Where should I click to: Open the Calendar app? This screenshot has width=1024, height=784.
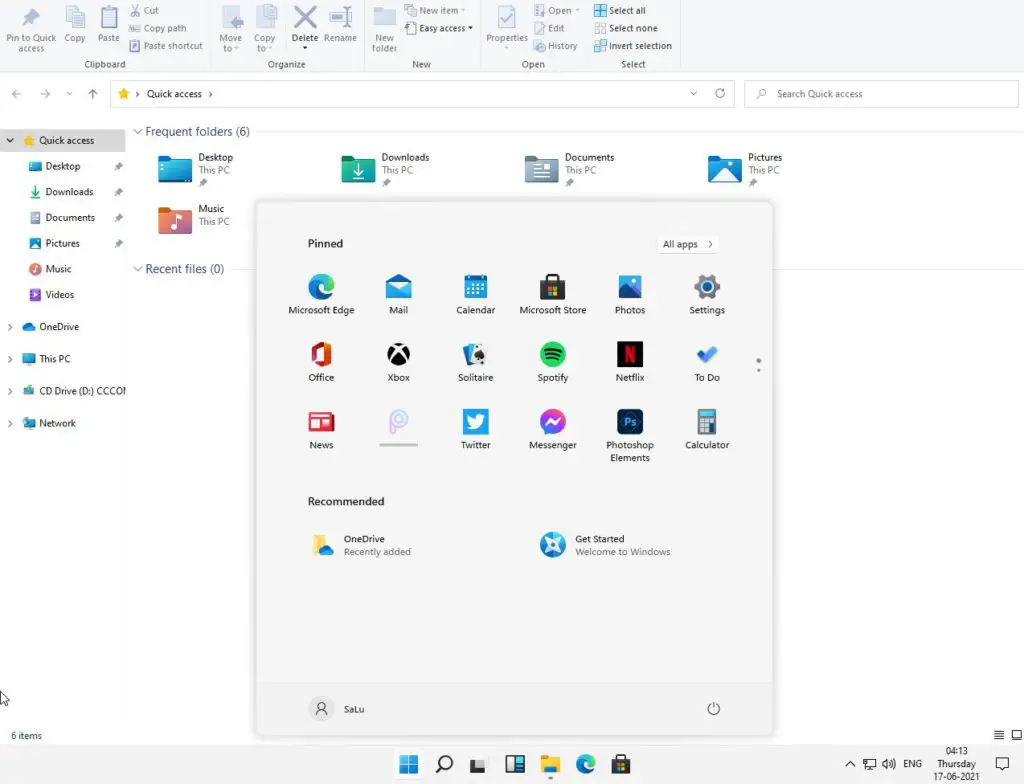[x=475, y=295]
